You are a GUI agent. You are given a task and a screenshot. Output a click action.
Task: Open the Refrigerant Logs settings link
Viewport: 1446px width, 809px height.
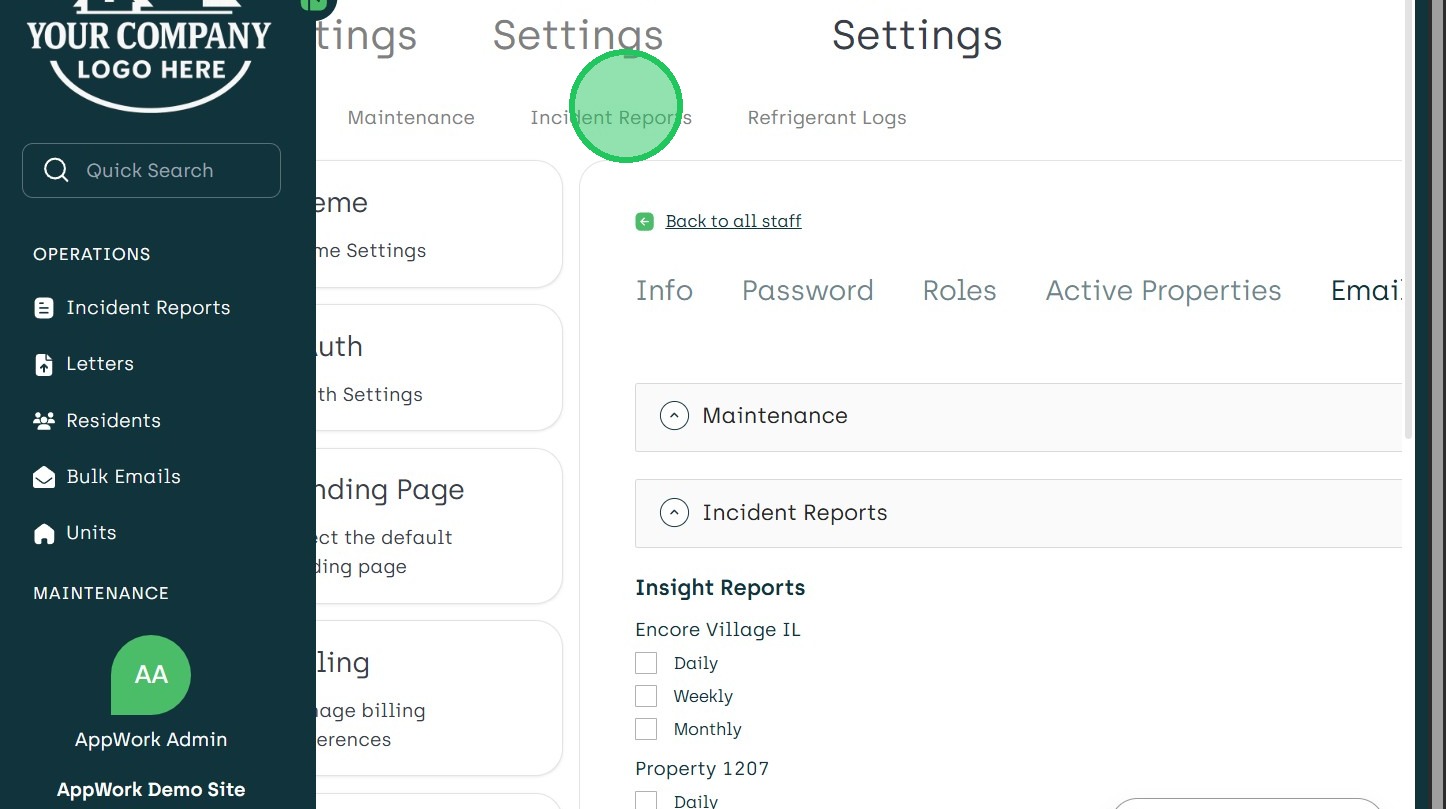tap(826, 118)
